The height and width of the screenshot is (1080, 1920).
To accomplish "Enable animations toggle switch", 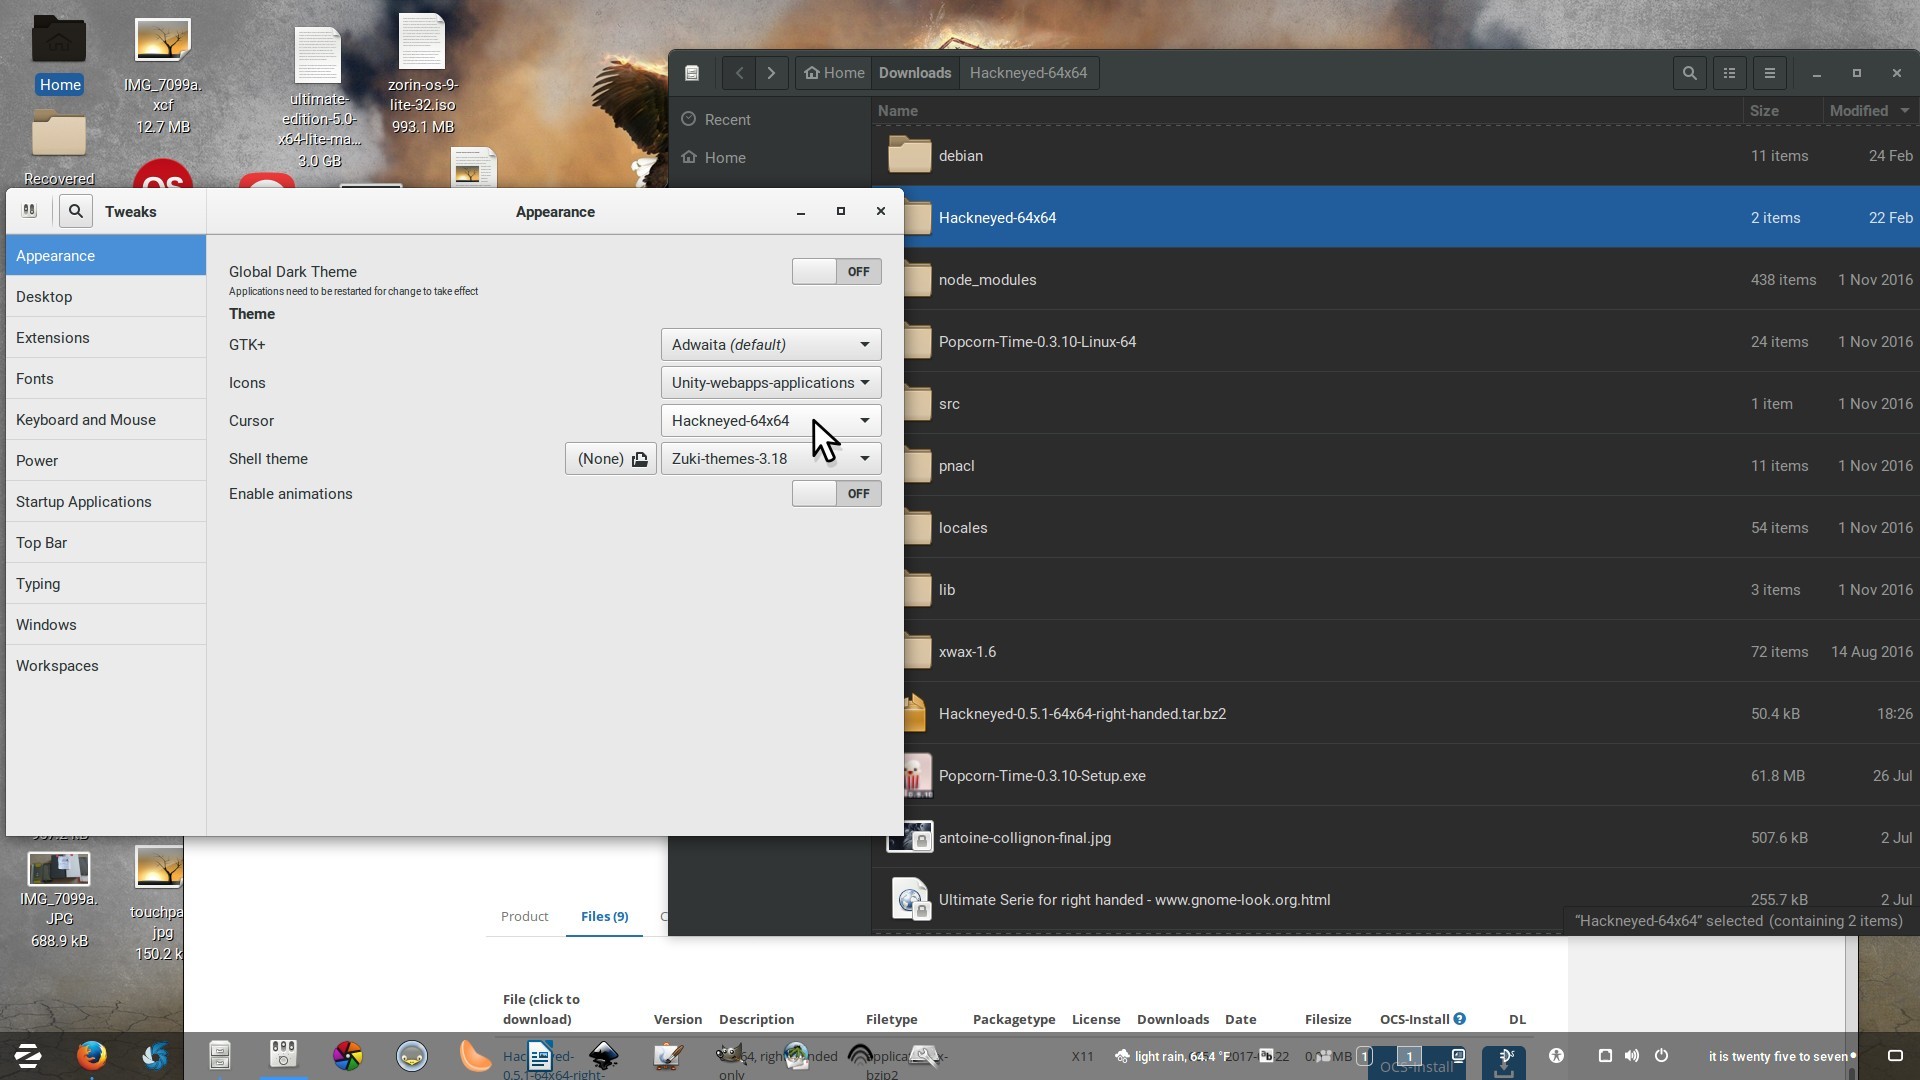I will coord(836,494).
